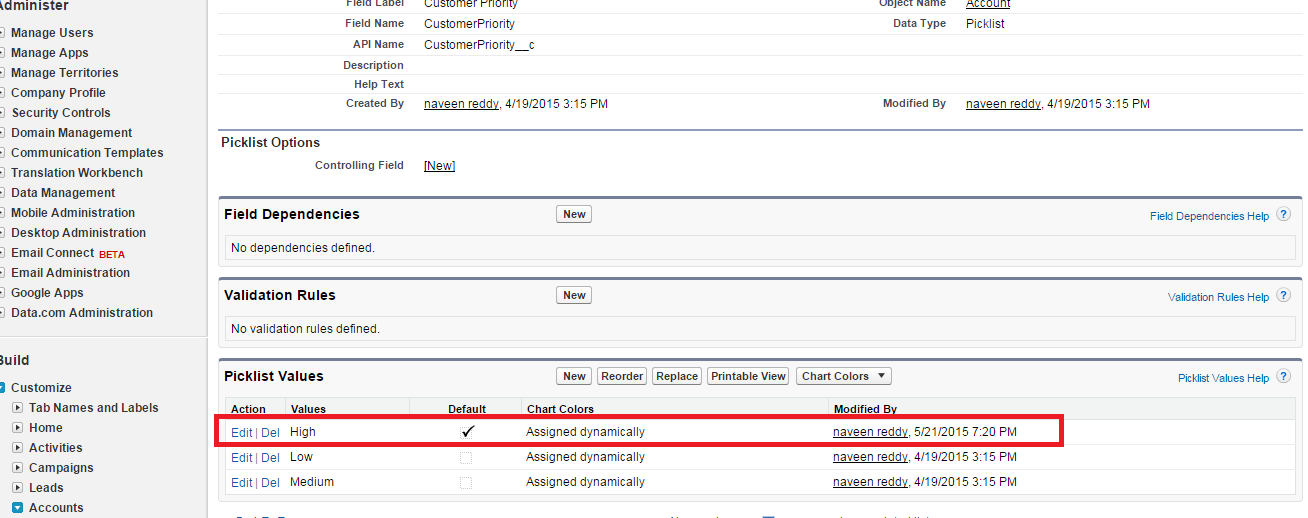Click the Printable View button

(x=748, y=376)
